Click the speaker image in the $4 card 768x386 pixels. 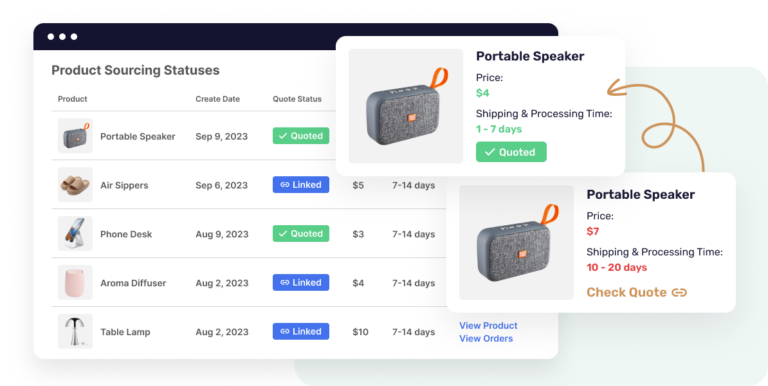pos(406,106)
